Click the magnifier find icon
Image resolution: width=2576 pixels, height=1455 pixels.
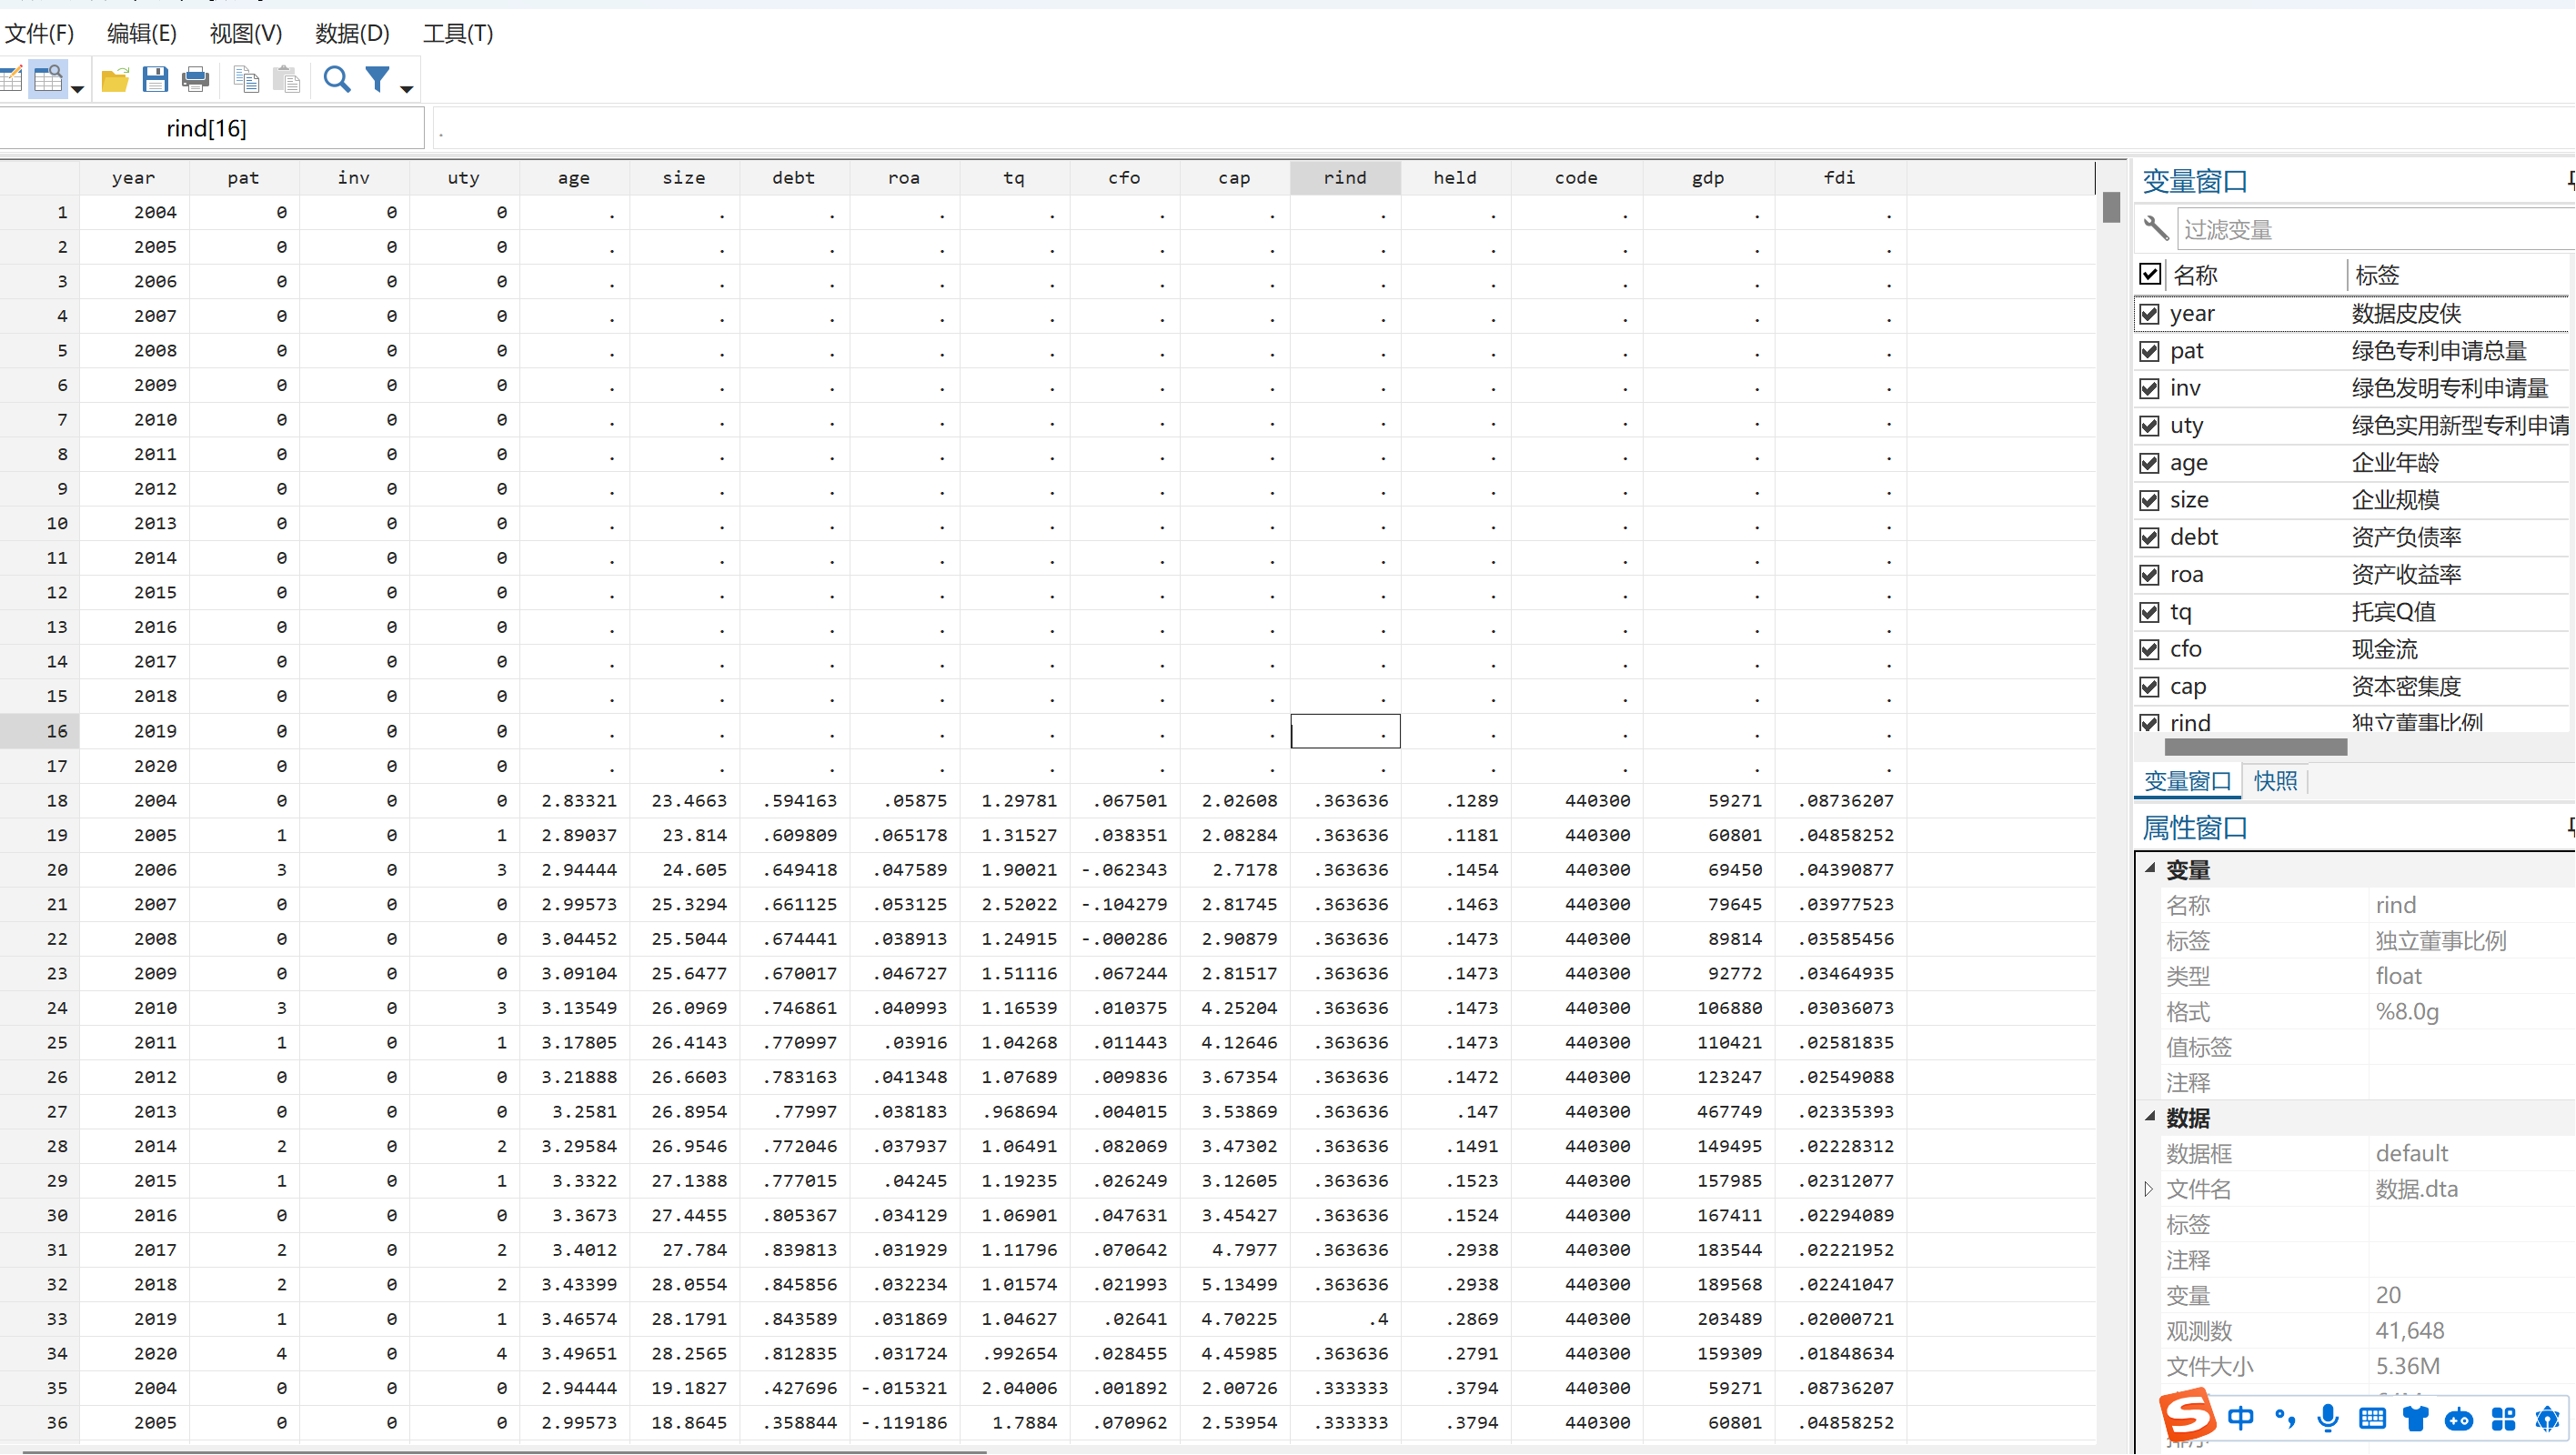point(337,80)
